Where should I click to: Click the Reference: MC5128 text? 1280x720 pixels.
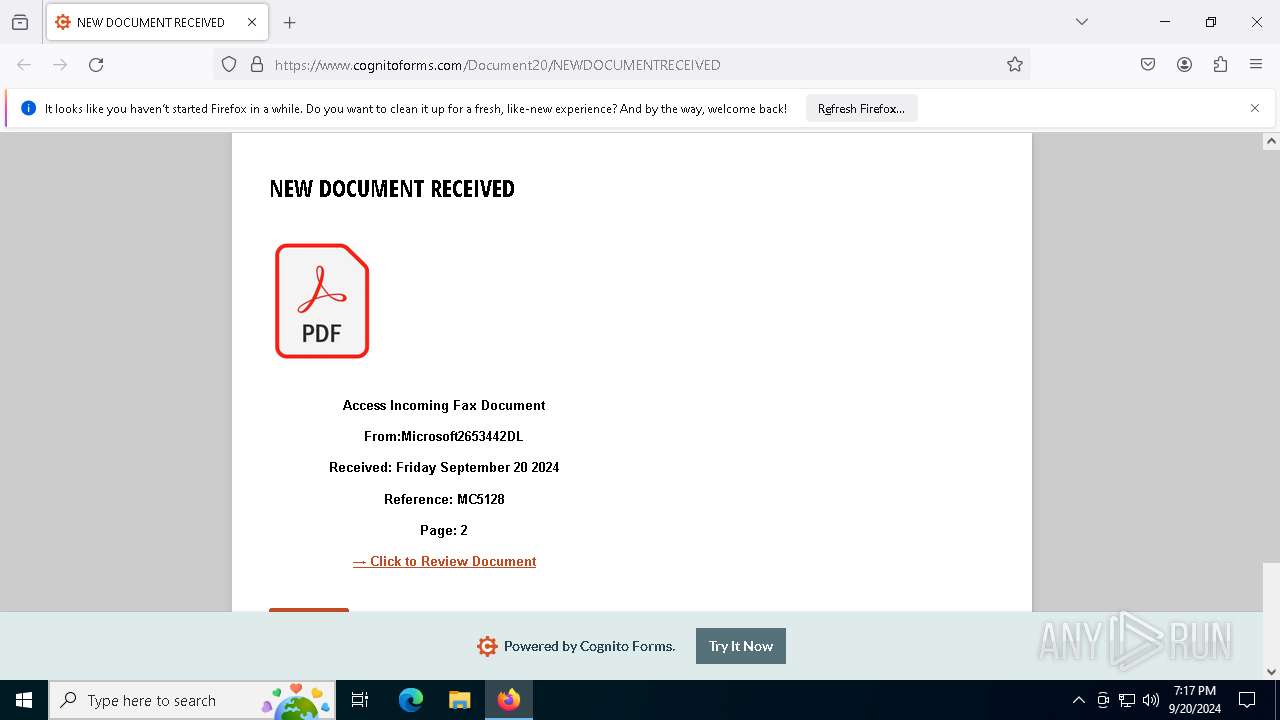[444, 499]
